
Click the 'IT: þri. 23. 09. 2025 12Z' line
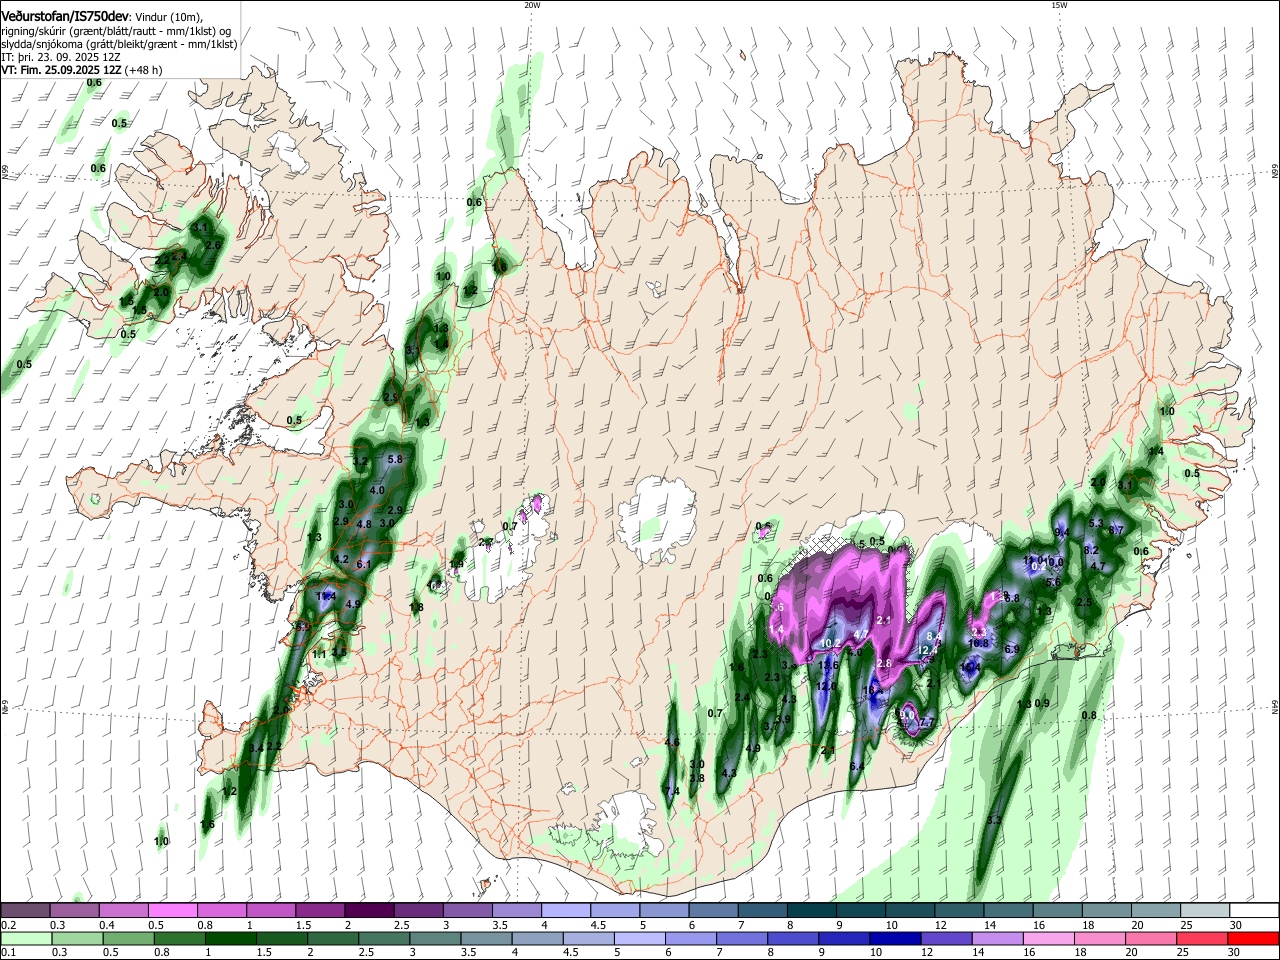click(x=61, y=57)
